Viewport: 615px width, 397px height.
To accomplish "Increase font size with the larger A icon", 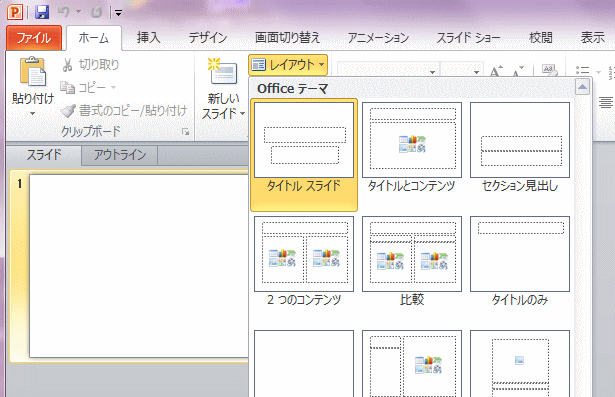I will 496,71.
